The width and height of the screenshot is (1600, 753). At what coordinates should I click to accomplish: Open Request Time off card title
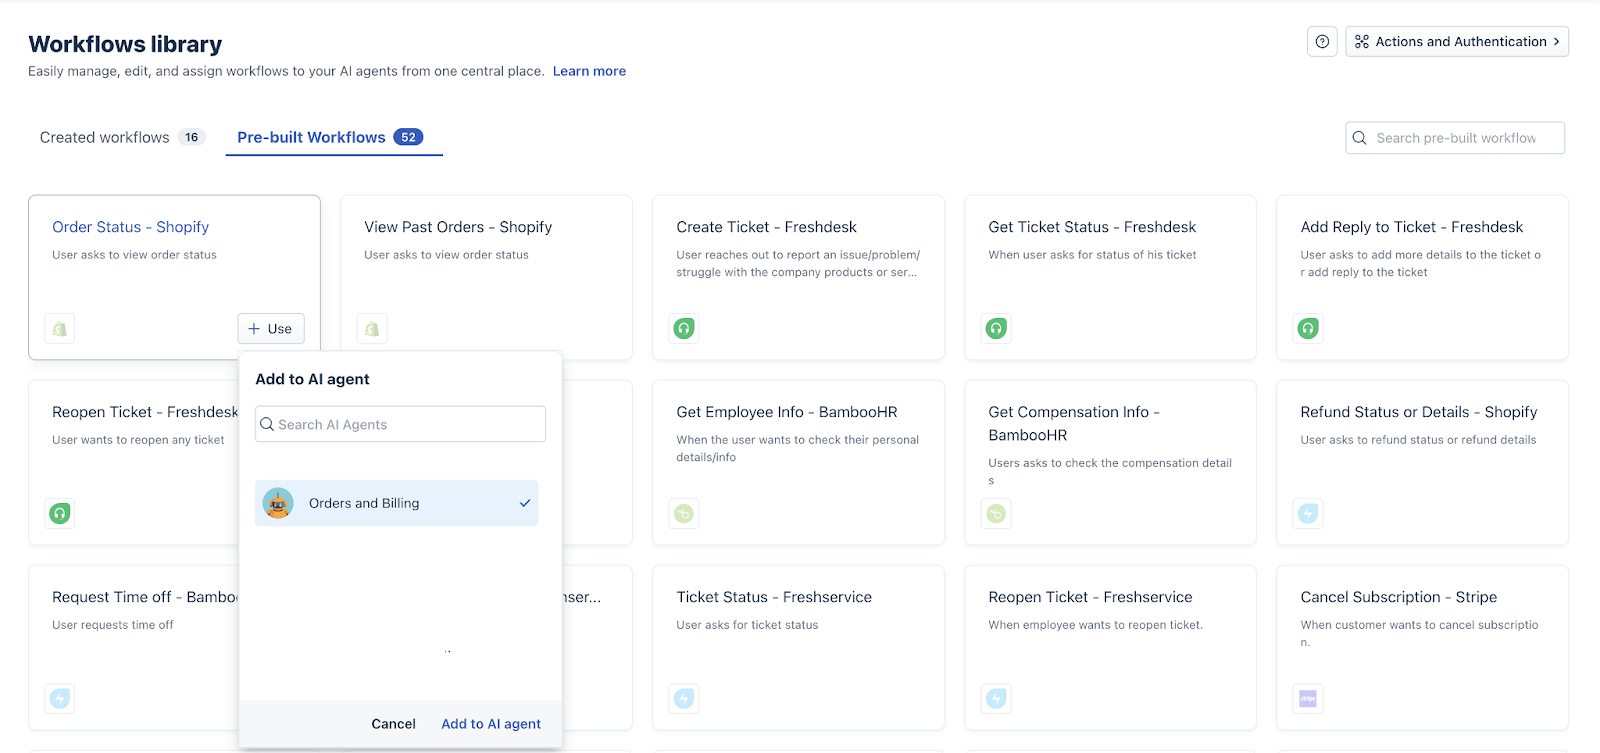point(145,597)
